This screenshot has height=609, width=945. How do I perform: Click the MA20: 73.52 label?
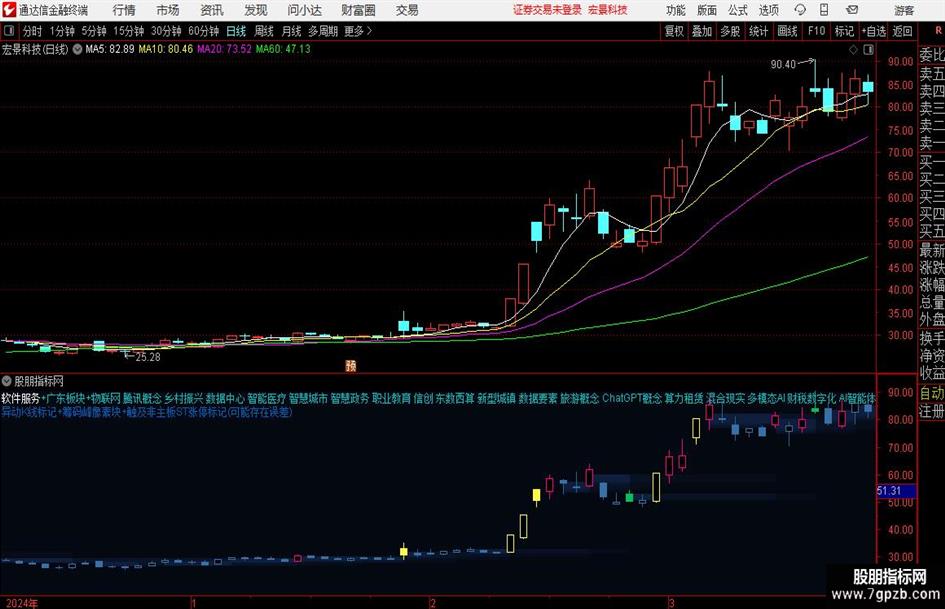click(x=224, y=49)
